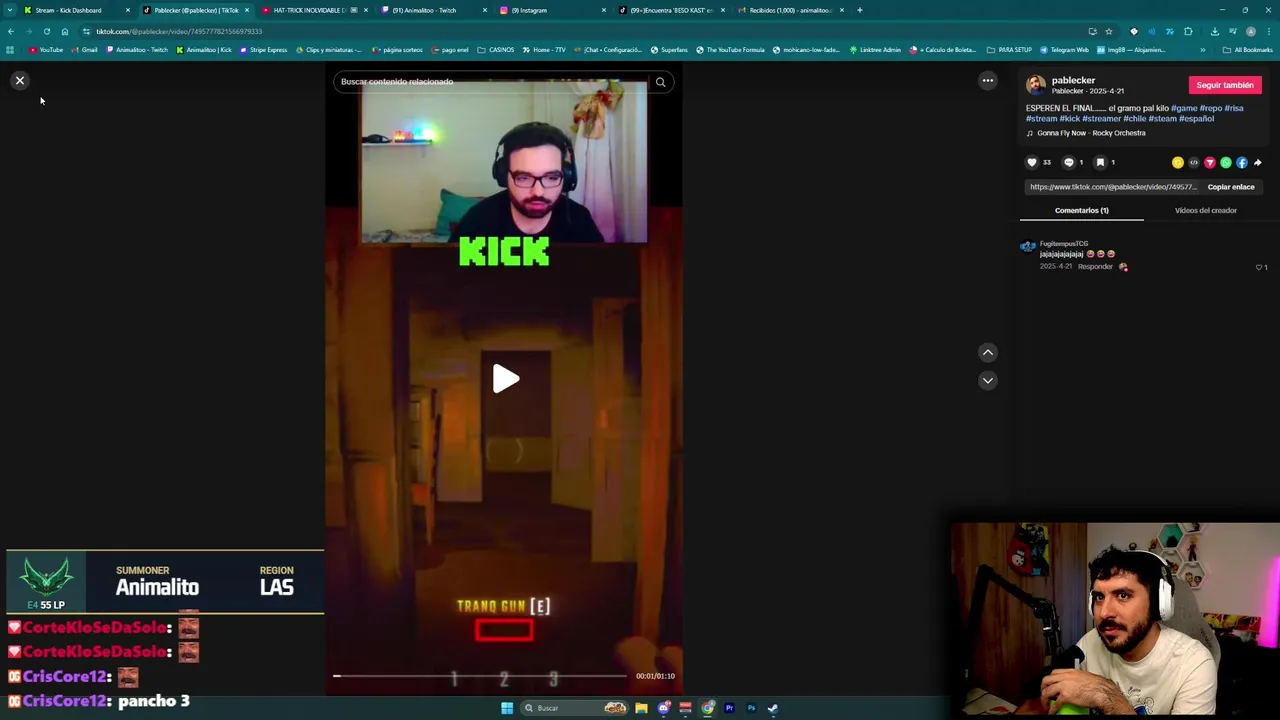Screen dimensions: 1280x720
Task: Click the #chile hashtag
Action: point(1134,118)
